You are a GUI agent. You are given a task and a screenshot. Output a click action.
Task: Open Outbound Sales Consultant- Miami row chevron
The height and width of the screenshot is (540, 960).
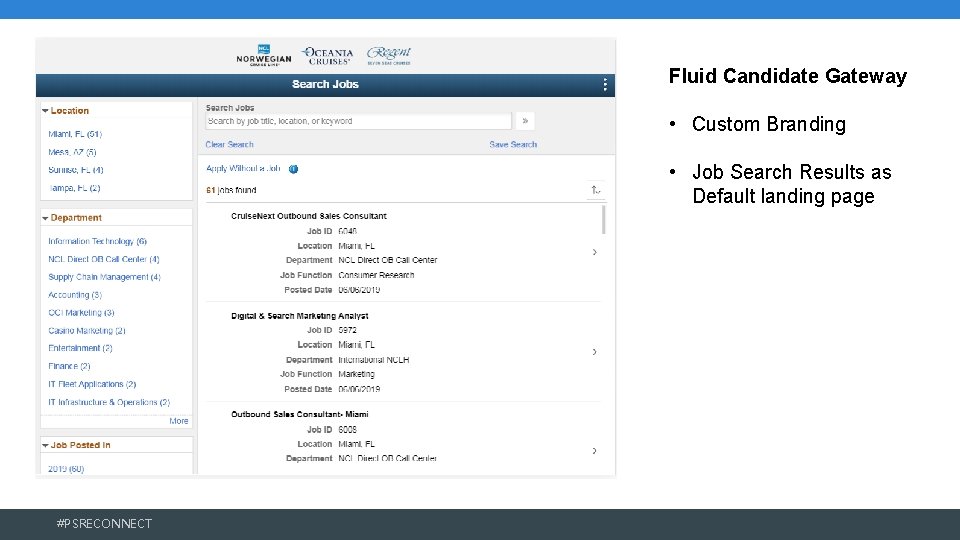(x=594, y=451)
